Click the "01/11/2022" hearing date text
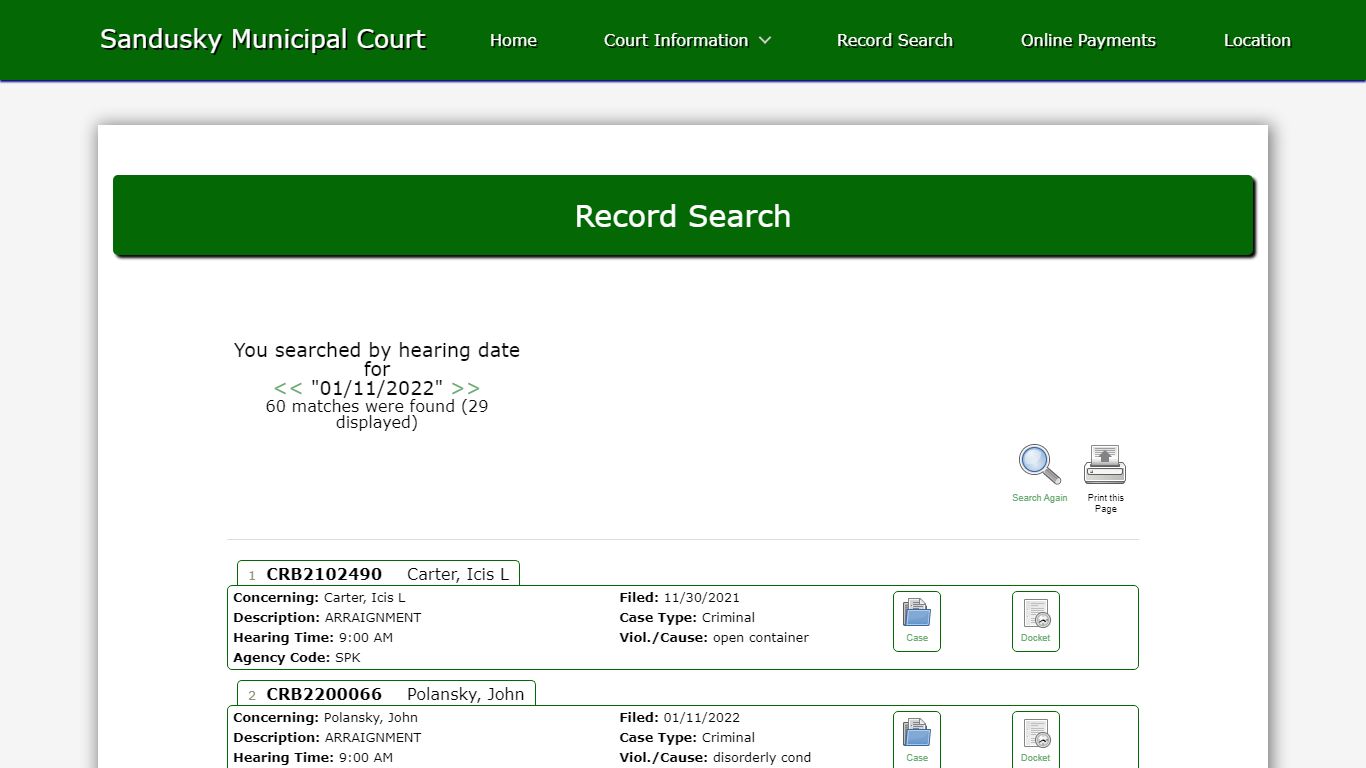This screenshot has width=1366, height=768. [x=377, y=388]
